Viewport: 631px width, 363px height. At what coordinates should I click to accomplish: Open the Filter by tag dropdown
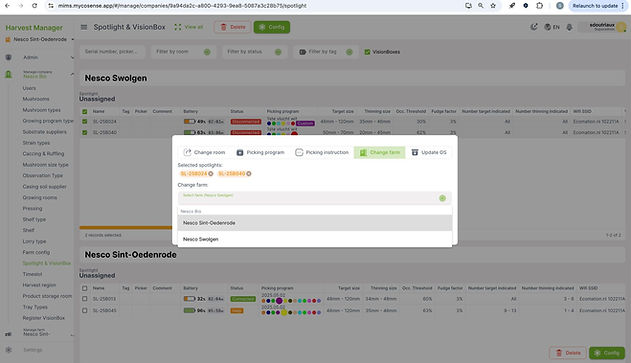pyautogui.click(x=326, y=52)
